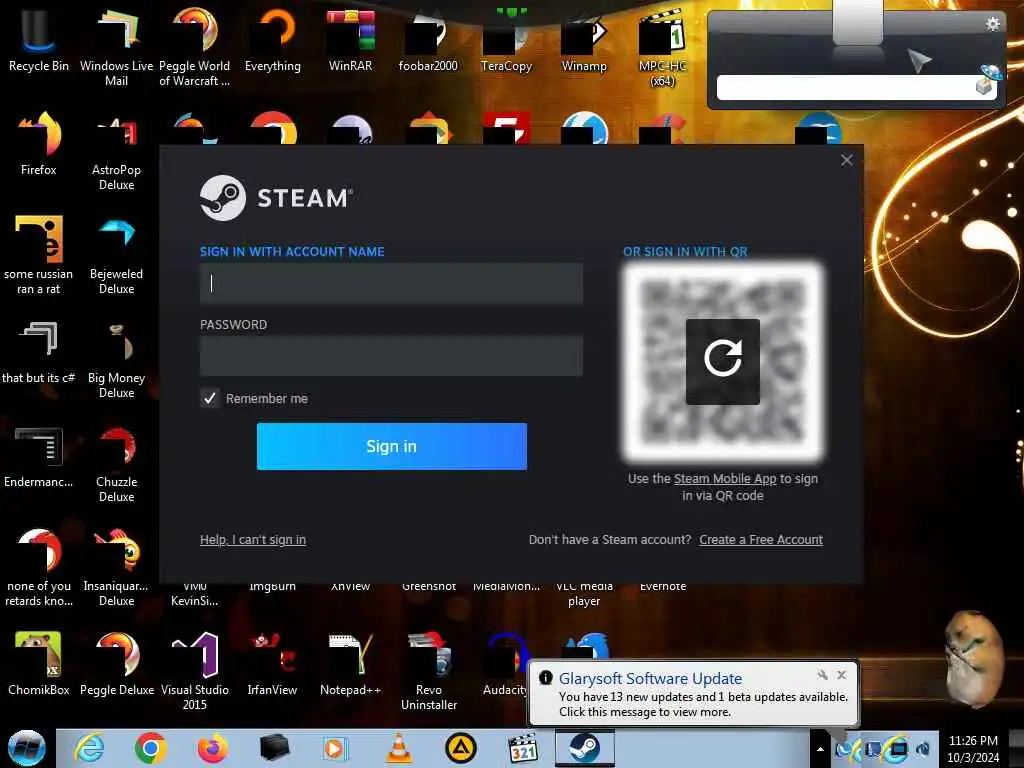Select the Endermanc... desktop icon
The image size is (1024, 768).
(x=39, y=456)
